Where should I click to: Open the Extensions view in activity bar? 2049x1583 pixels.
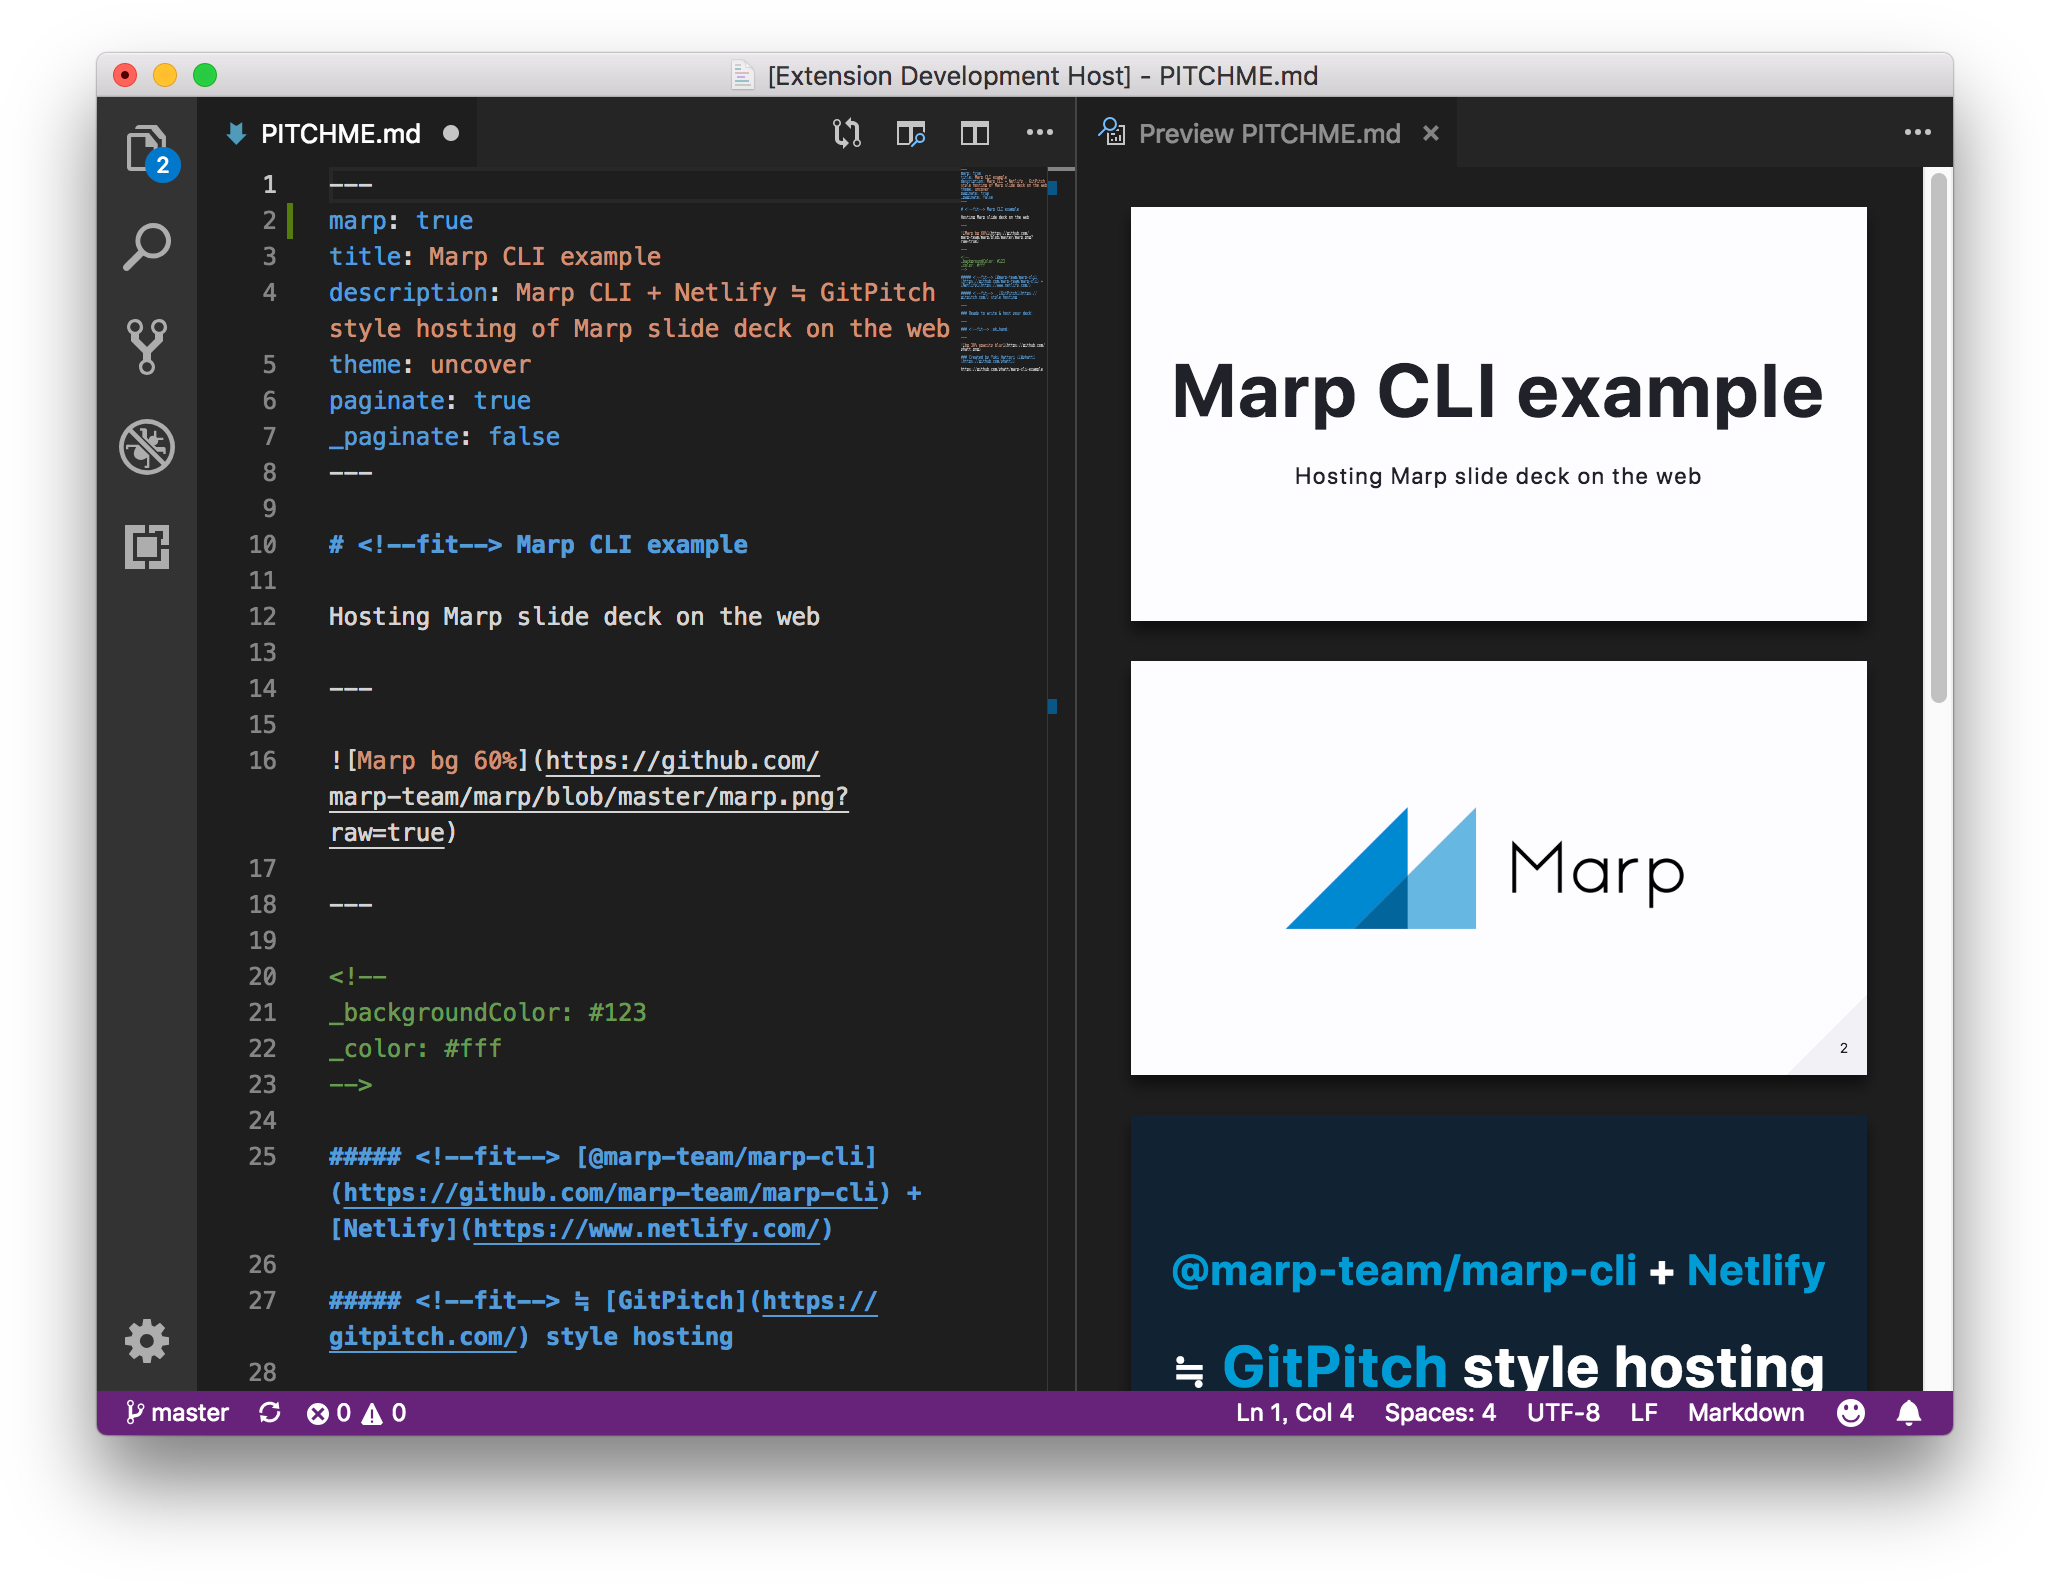coord(147,546)
